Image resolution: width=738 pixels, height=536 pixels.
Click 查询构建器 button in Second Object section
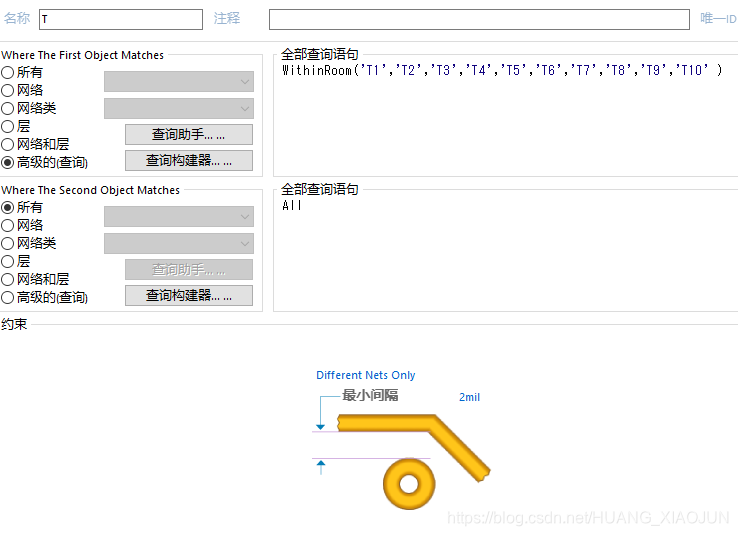coord(189,296)
